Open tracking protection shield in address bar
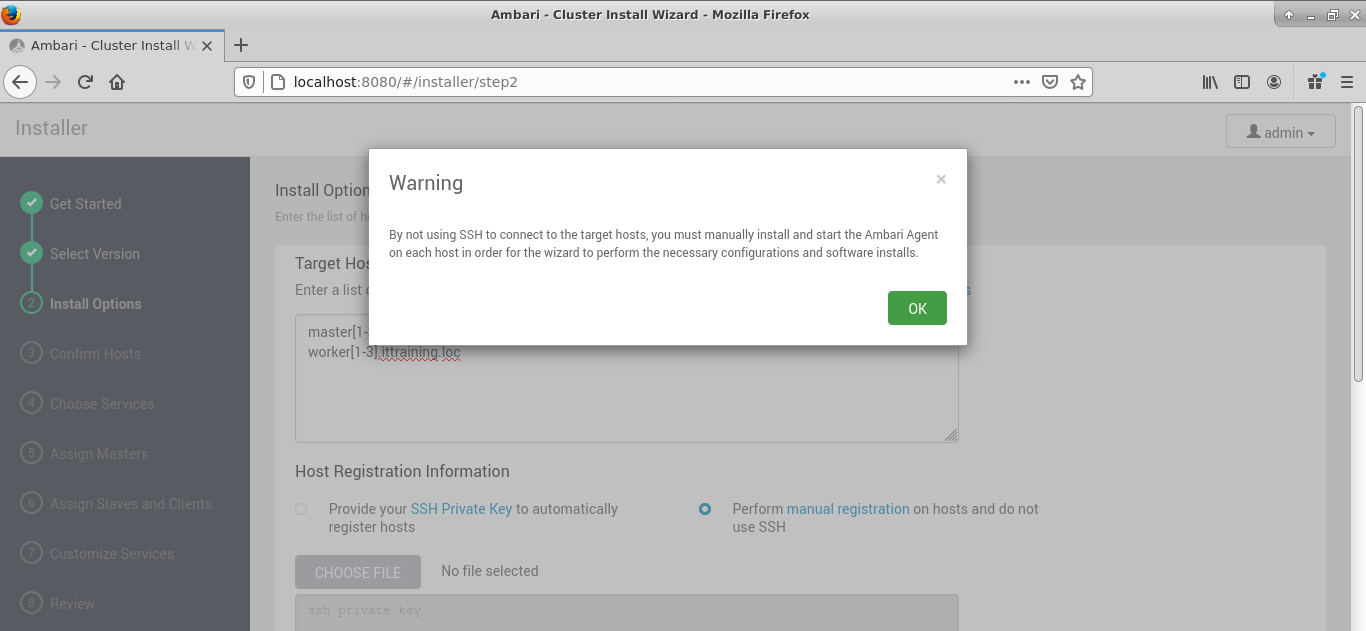Viewport: 1366px width, 631px height. [250, 82]
